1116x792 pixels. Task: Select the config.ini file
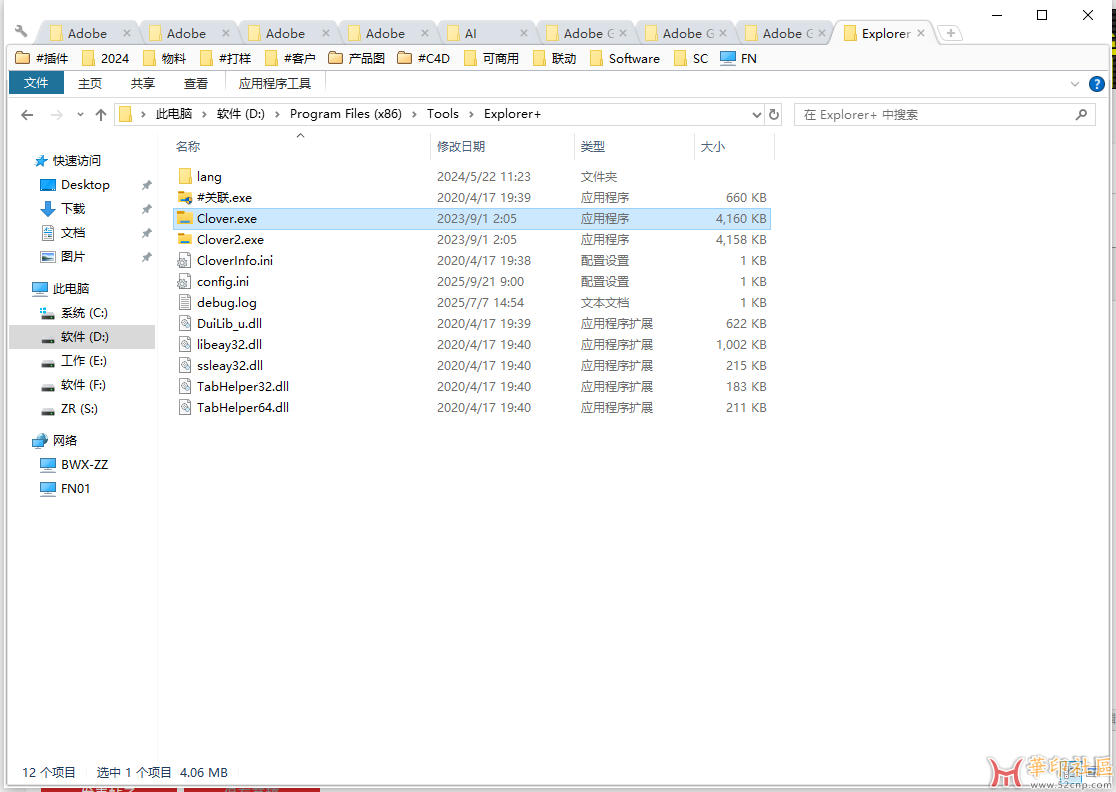pyautogui.click(x=223, y=282)
